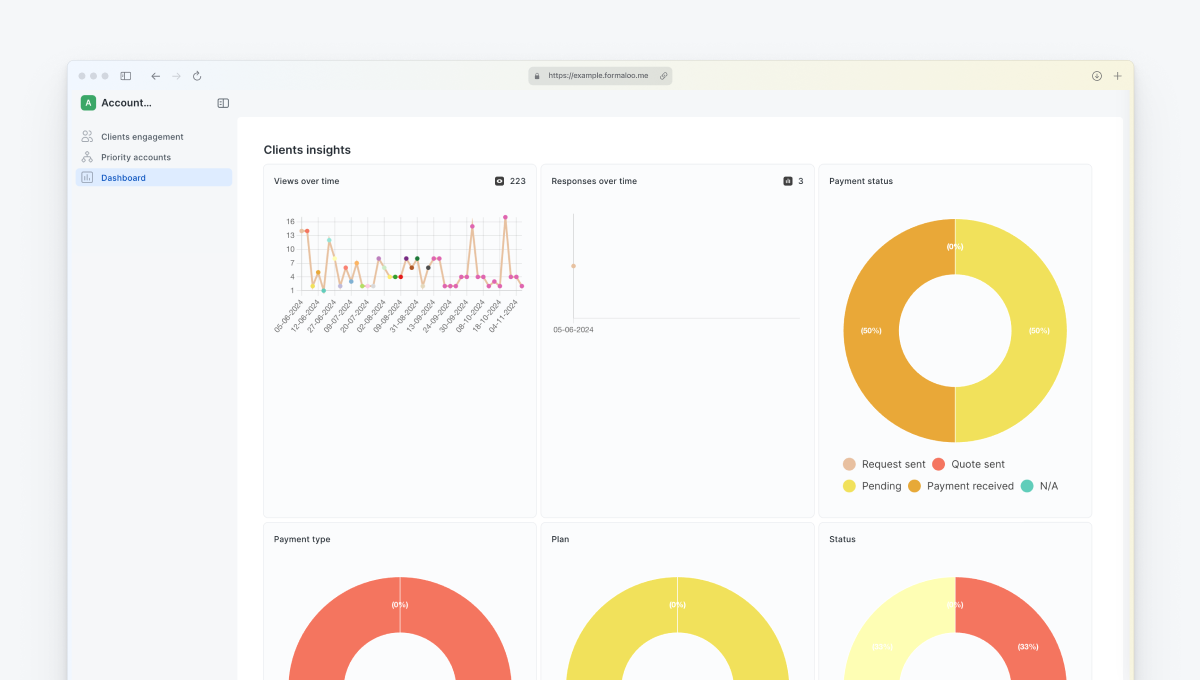
Task: Click the yellow Pending half of Payment status donut
Action: pos(1038,331)
